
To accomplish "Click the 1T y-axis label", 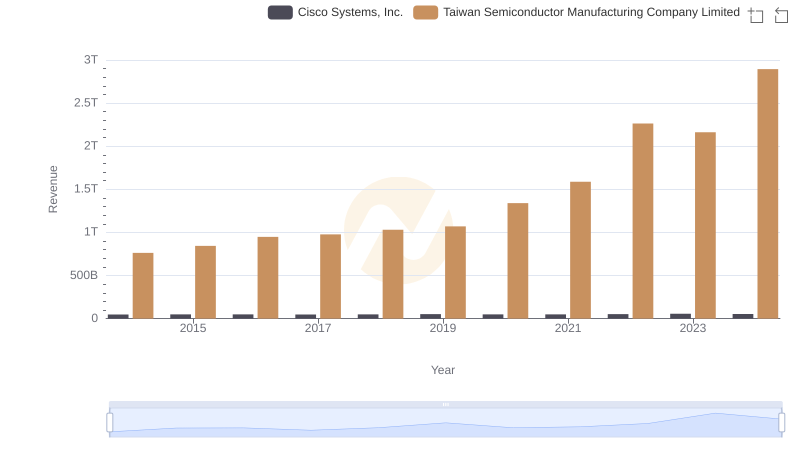I will [91, 232].
